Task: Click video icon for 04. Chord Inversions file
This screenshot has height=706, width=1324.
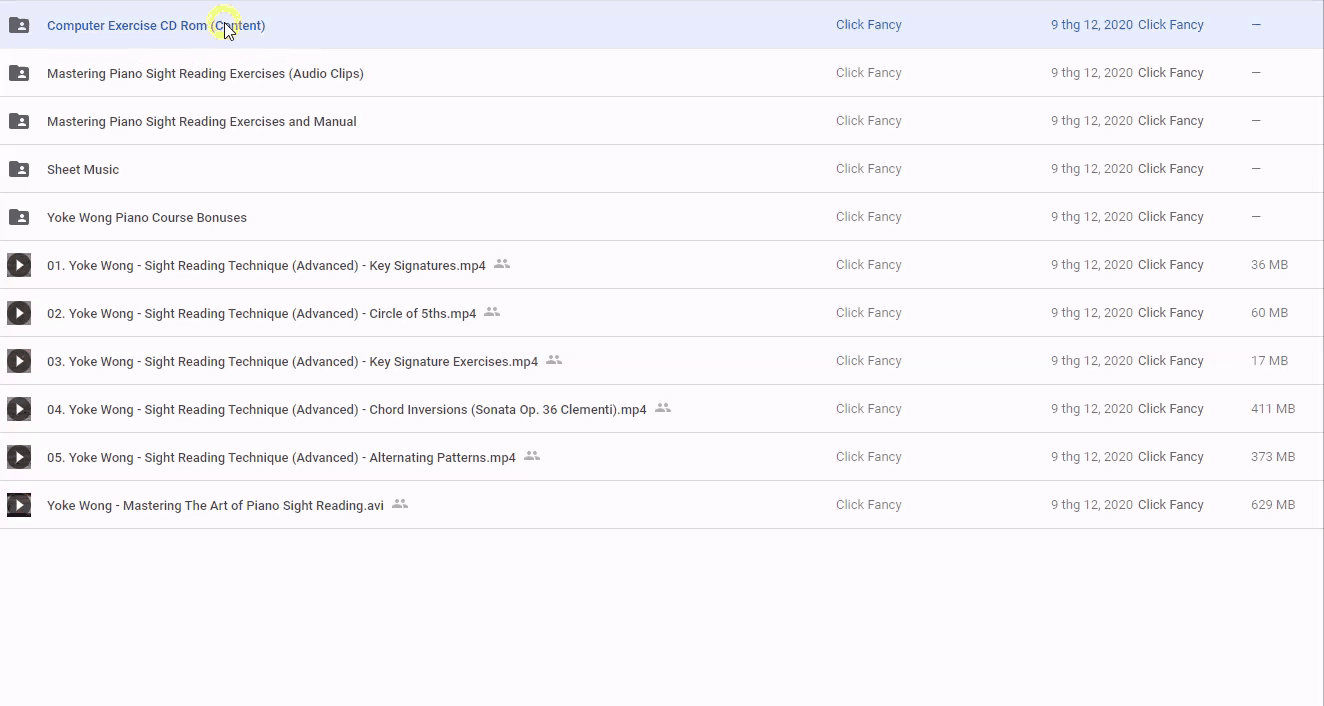Action: 19,409
